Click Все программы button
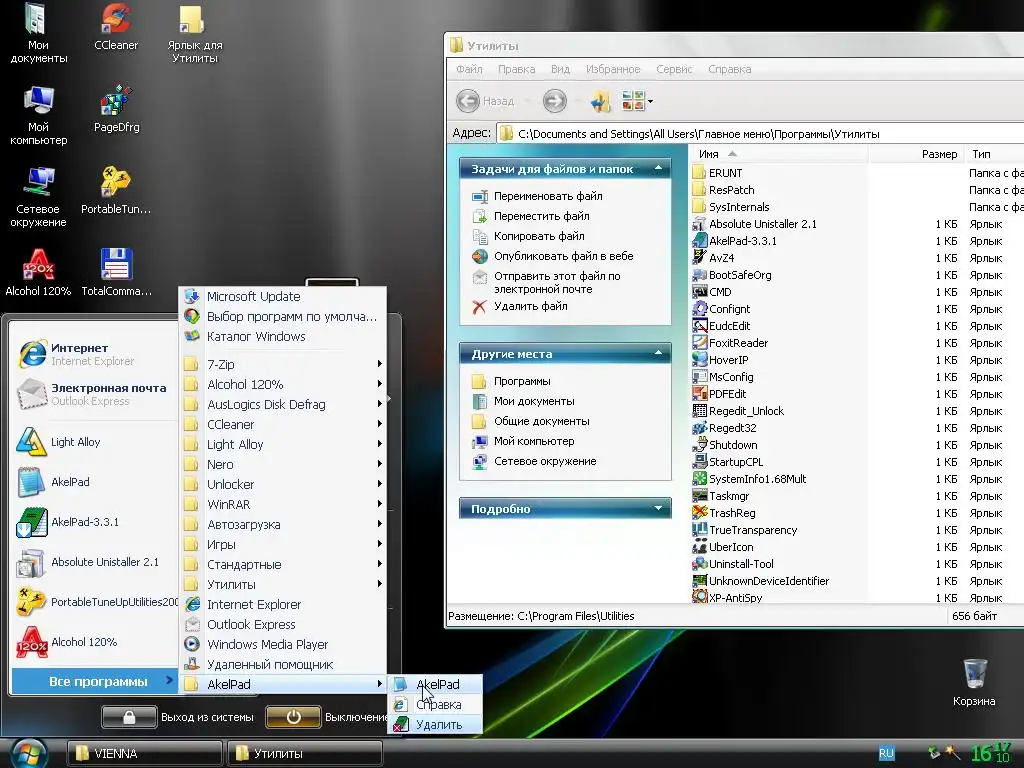This screenshot has width=1024, height=768. point(94,681)
